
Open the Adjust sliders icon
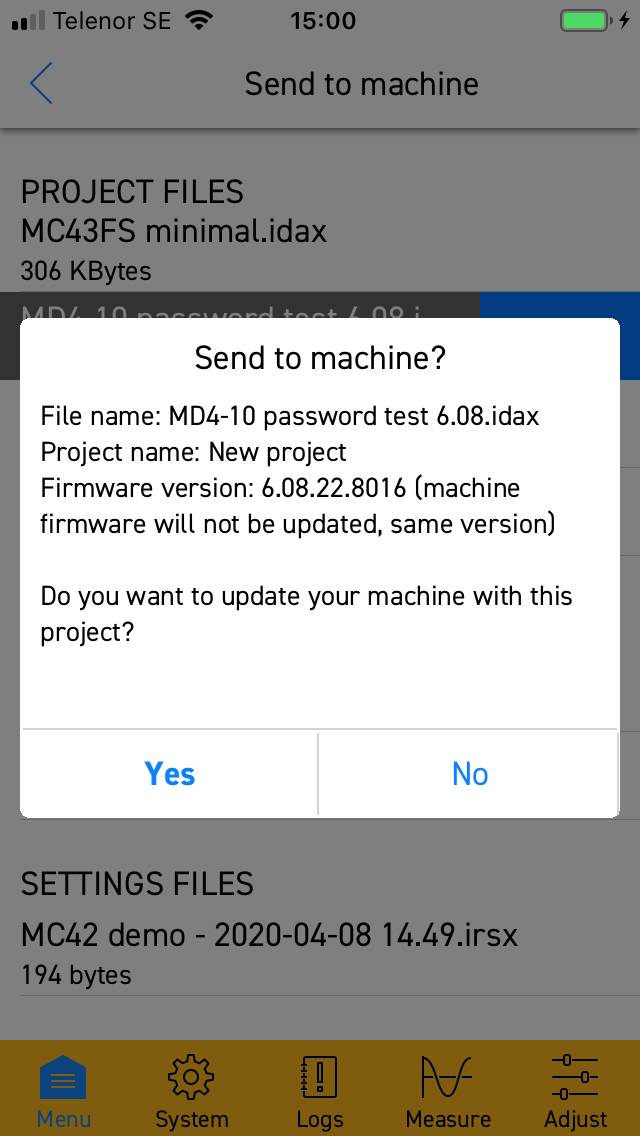tap(575, 1077)
